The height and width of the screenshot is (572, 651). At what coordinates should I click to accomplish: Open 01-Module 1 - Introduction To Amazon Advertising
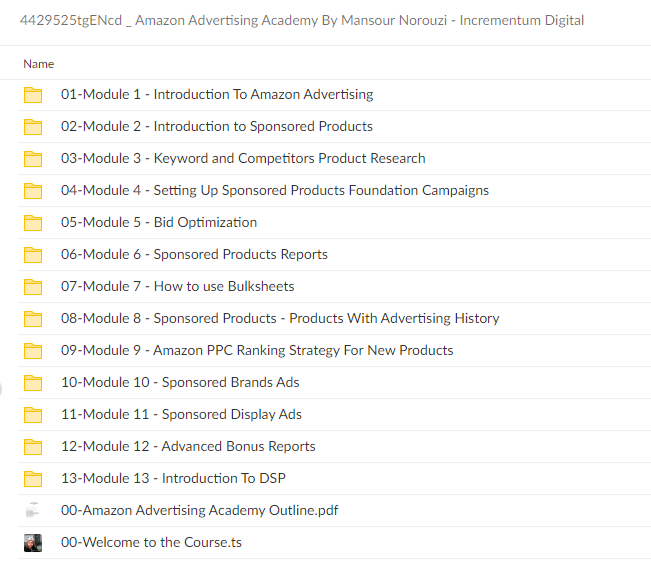[x=217, y=94]
